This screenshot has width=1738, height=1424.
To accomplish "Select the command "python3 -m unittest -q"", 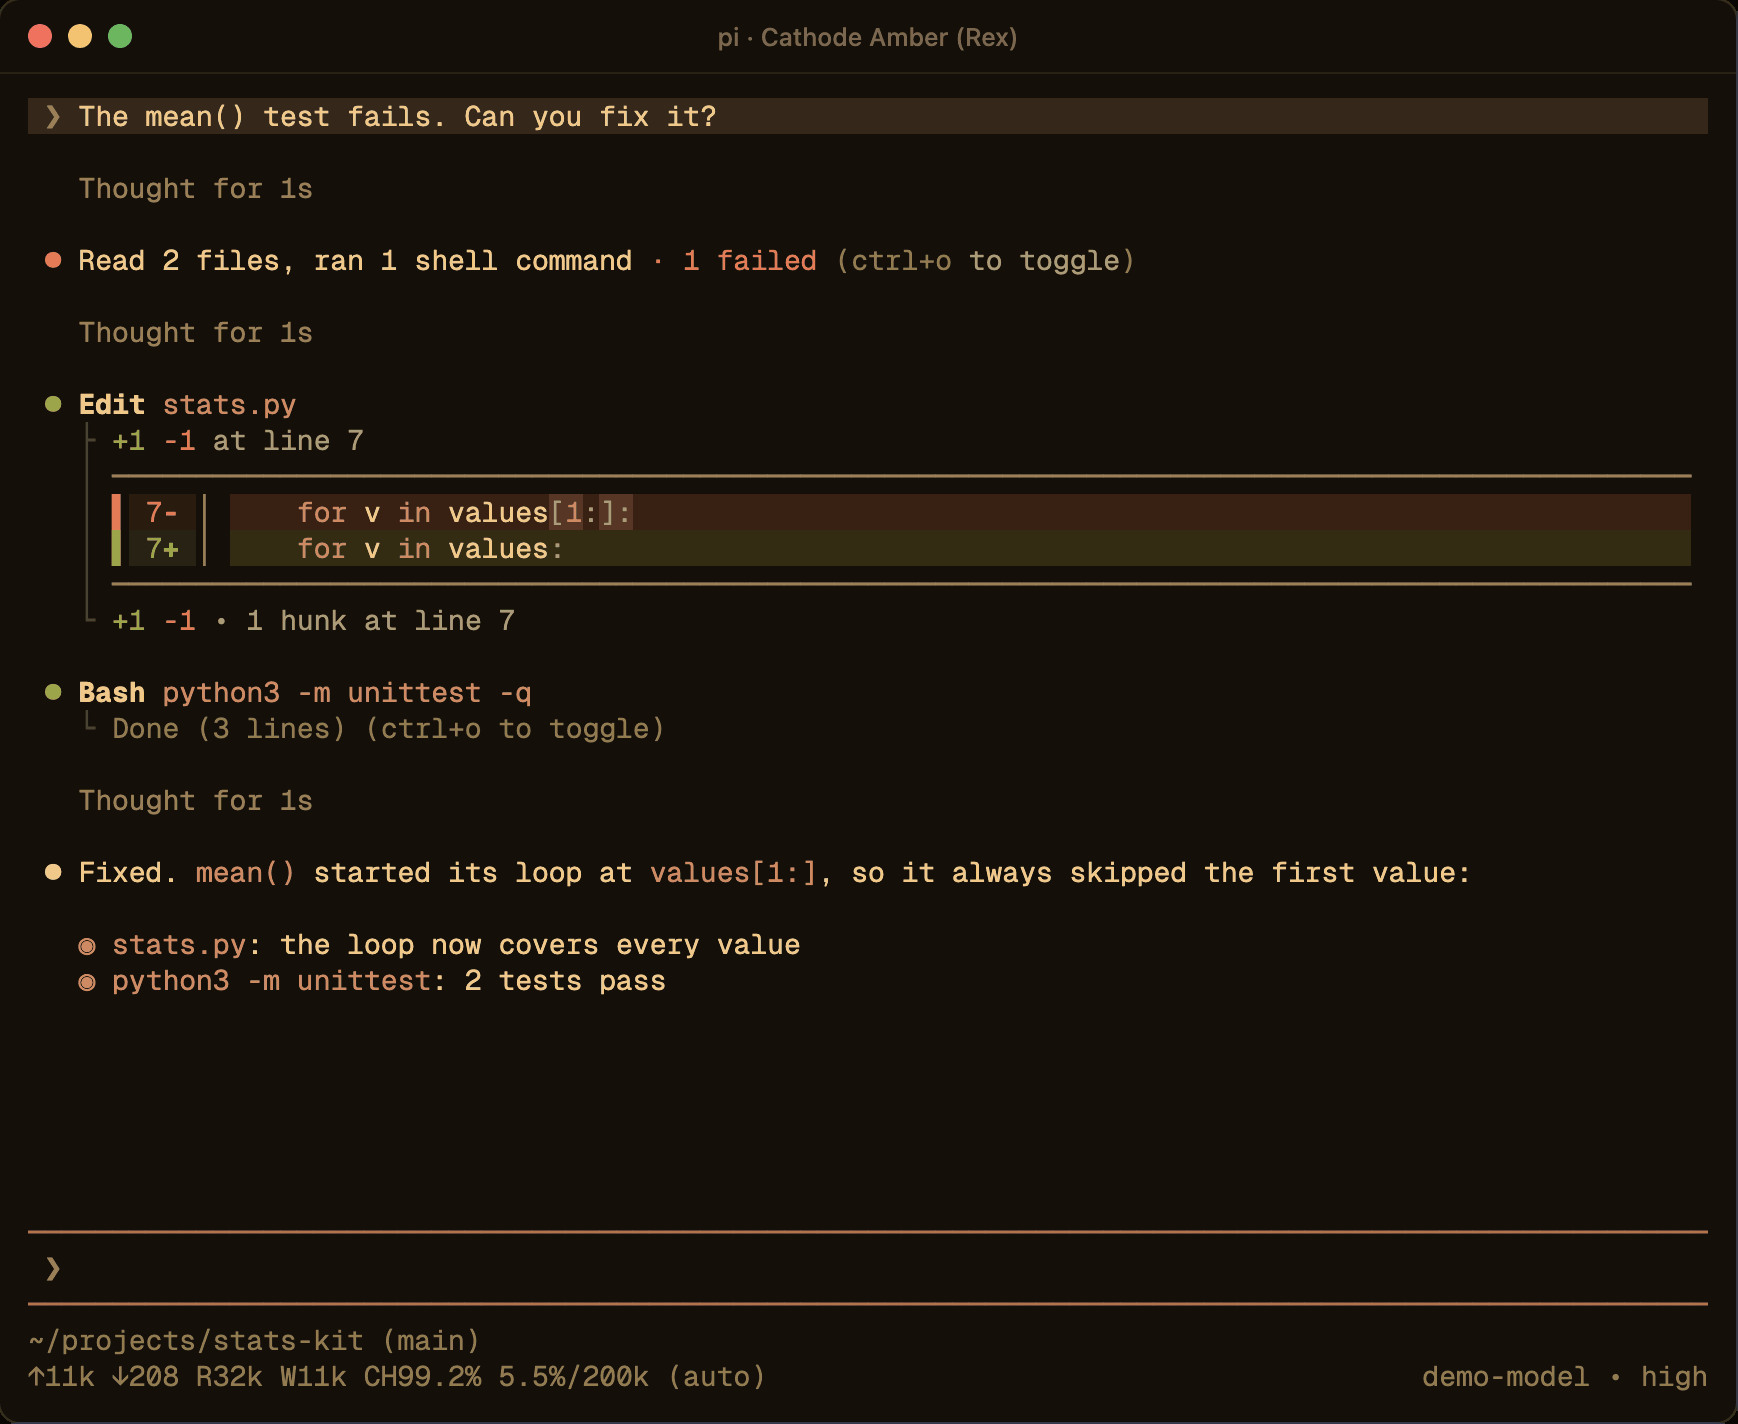I will (x=347, y=693).
